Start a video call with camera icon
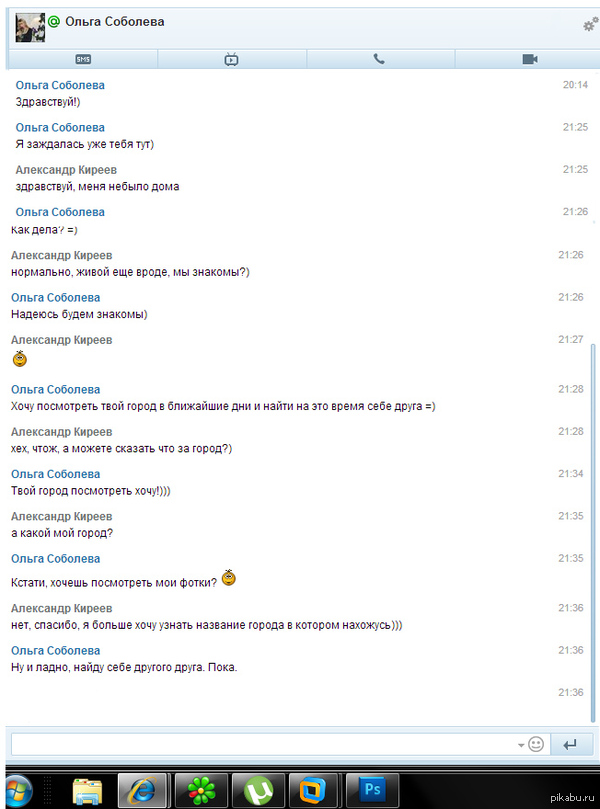 [530, 59]
